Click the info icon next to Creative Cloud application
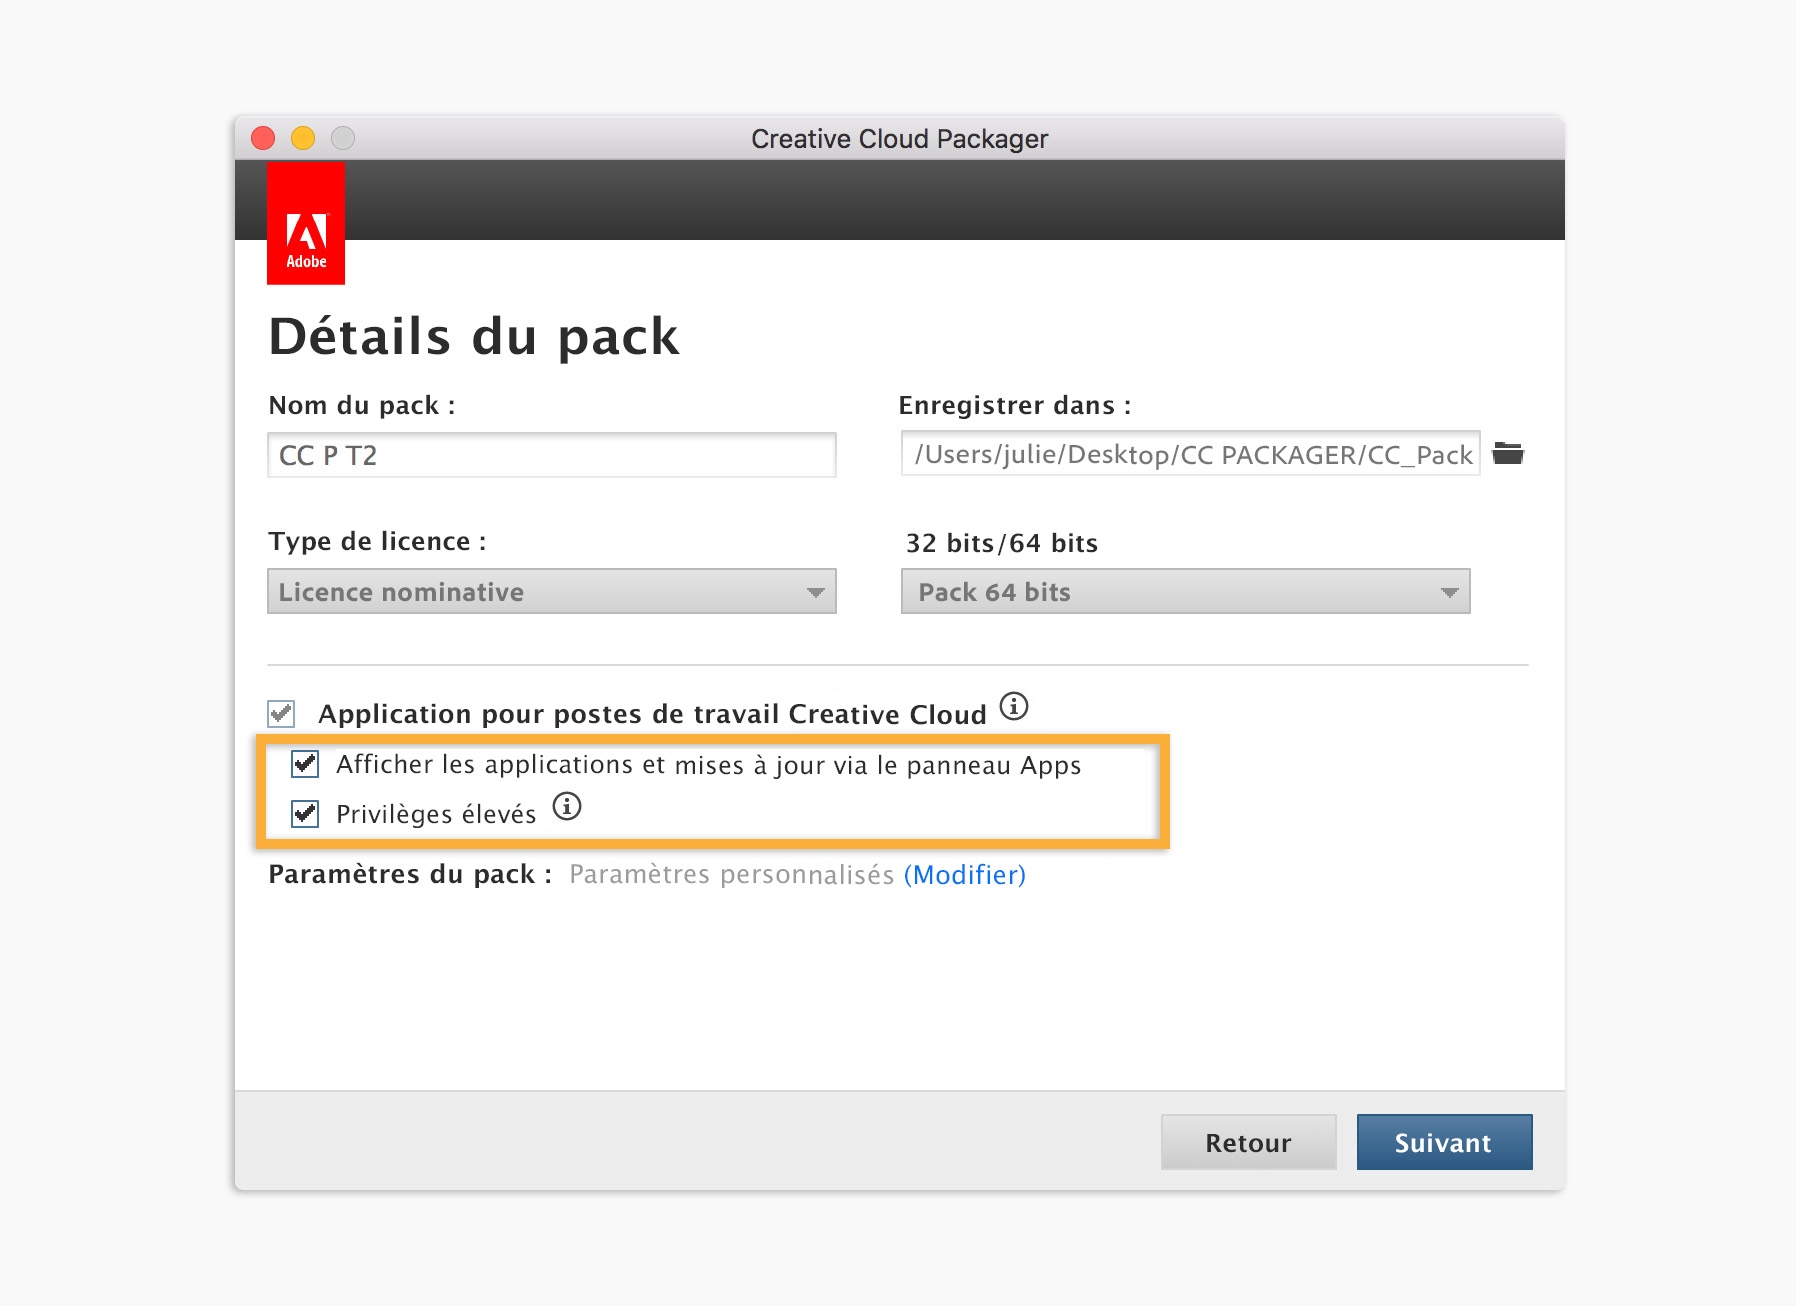Image resolution: width=1800 pixels, height=1307 pixels. pyautogui.click(x=1014, y=707)
